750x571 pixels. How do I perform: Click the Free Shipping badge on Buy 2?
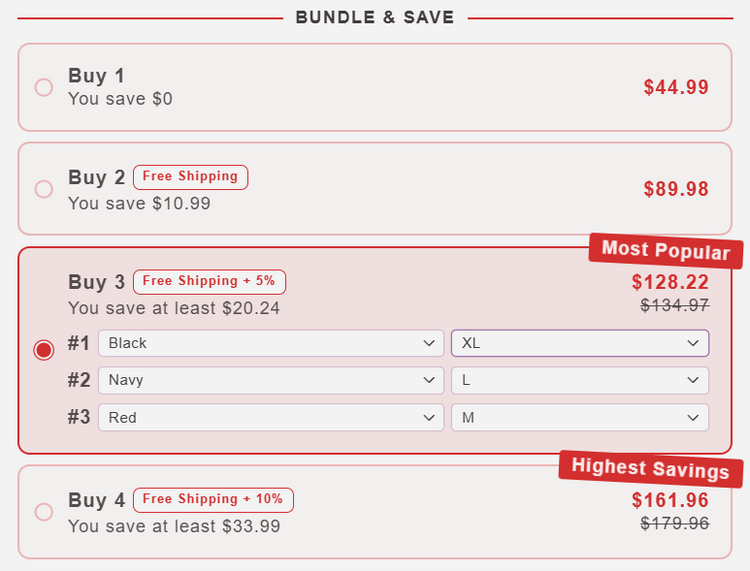tap(190, 177)
